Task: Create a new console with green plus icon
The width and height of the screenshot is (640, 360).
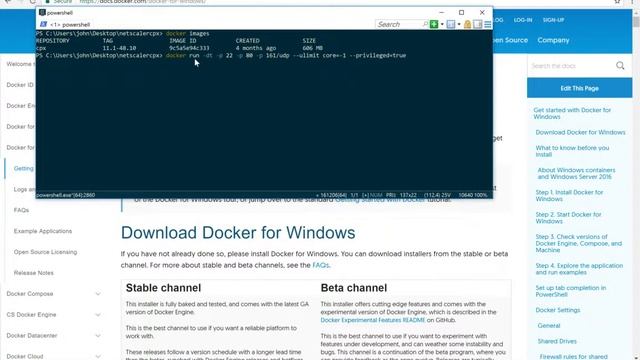Action: 434,24
